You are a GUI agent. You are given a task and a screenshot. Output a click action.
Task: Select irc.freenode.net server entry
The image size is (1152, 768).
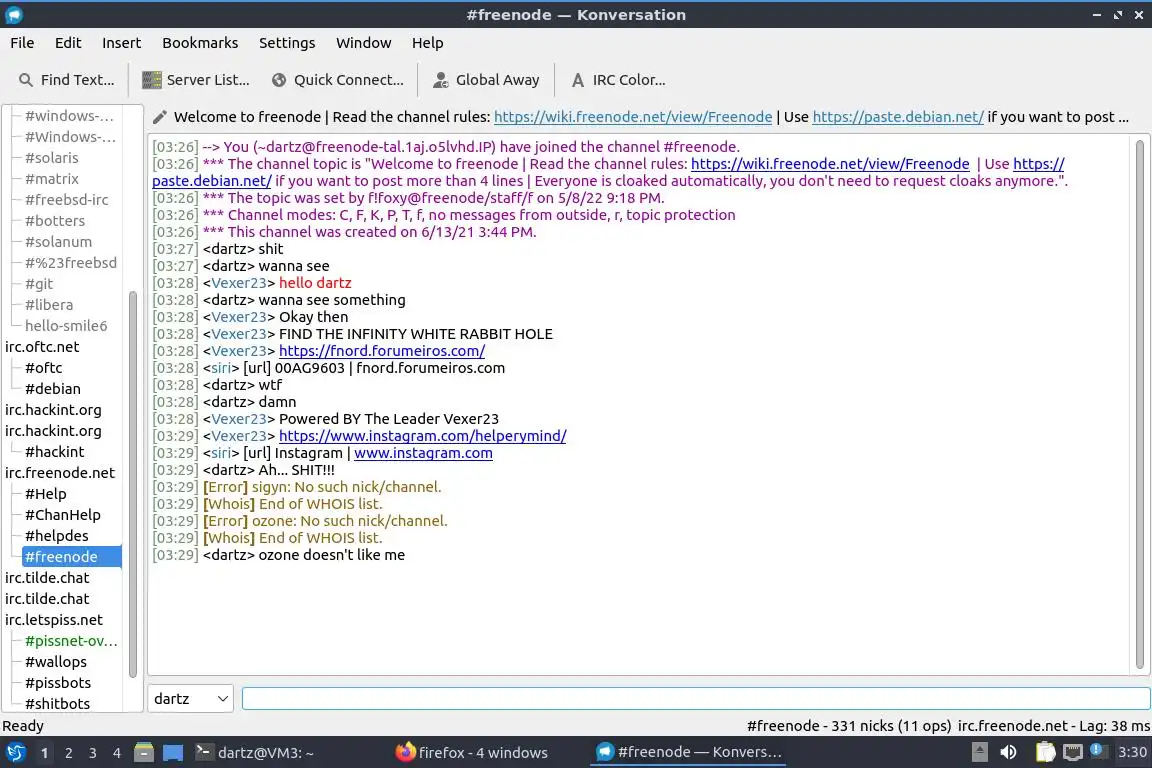point(60,473)
